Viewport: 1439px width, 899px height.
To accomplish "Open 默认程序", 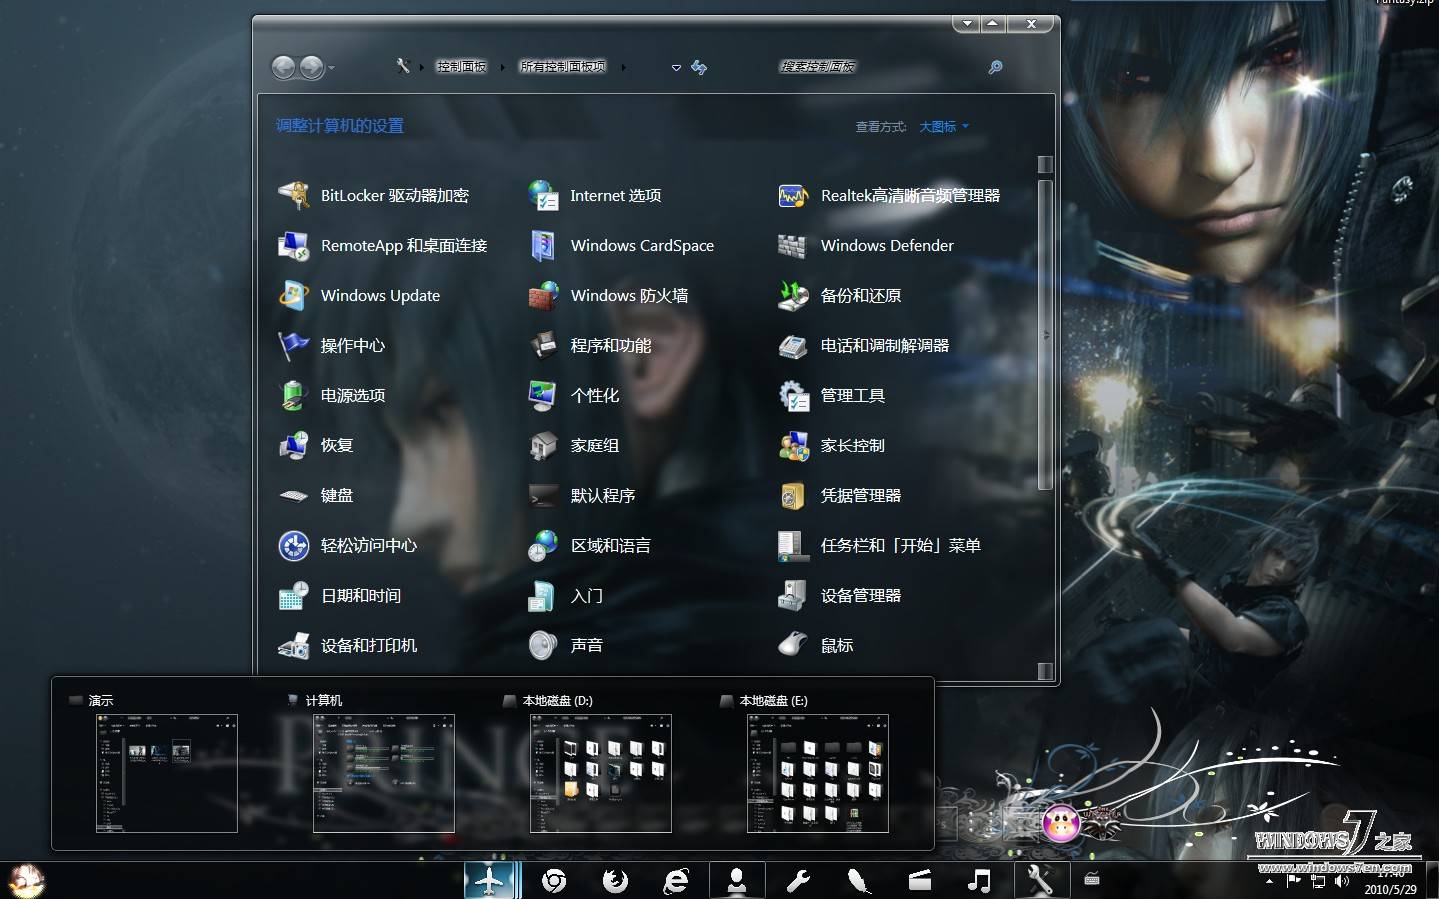I will (x=581, y=495).
